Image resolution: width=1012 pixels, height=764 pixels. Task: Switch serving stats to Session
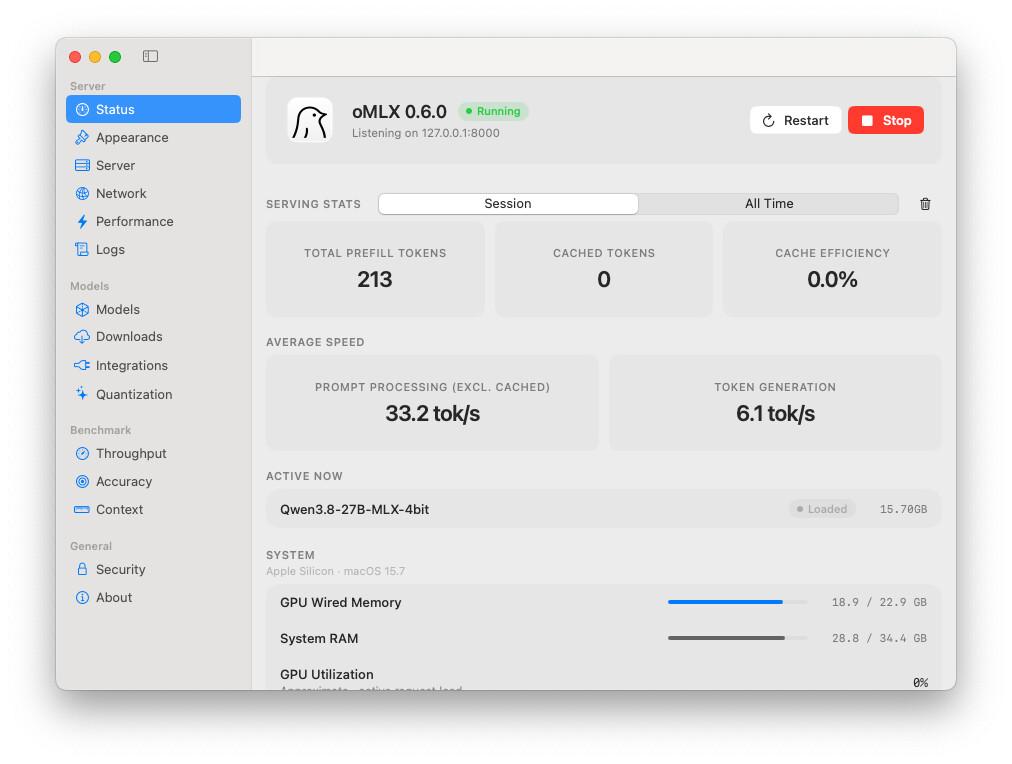(508, 204)
